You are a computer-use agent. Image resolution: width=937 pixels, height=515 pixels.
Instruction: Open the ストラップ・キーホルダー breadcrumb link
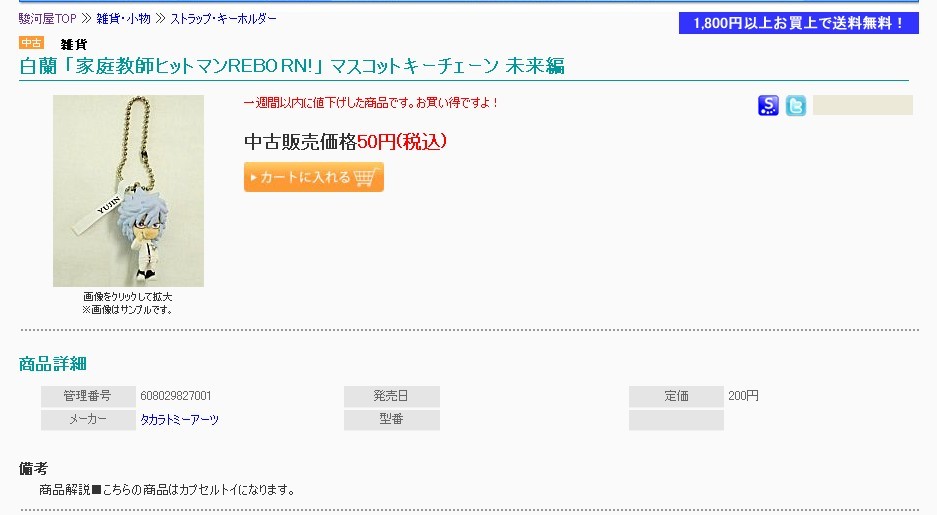pyautogui.click(x=223, y=19)
